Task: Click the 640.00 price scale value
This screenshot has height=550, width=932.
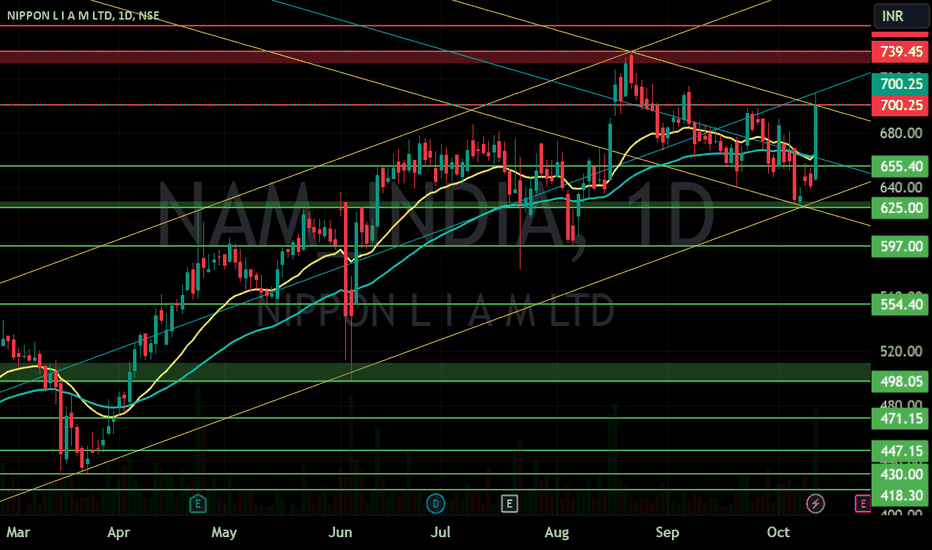Action: [x=900, y=187]
